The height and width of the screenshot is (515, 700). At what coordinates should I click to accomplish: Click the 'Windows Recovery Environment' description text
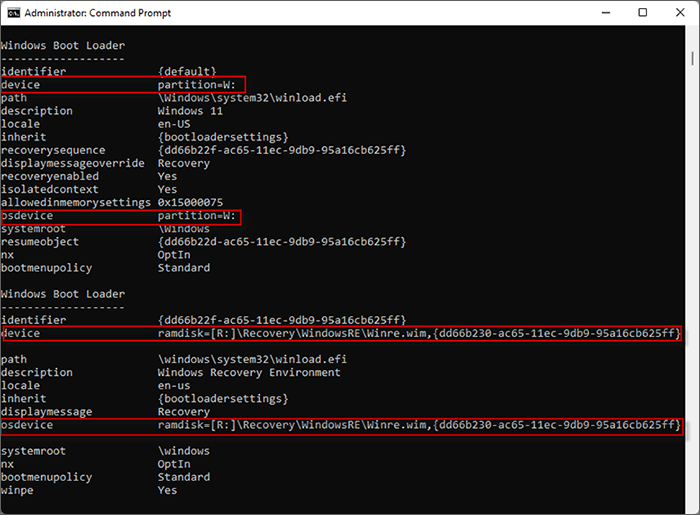pos(248,372)
